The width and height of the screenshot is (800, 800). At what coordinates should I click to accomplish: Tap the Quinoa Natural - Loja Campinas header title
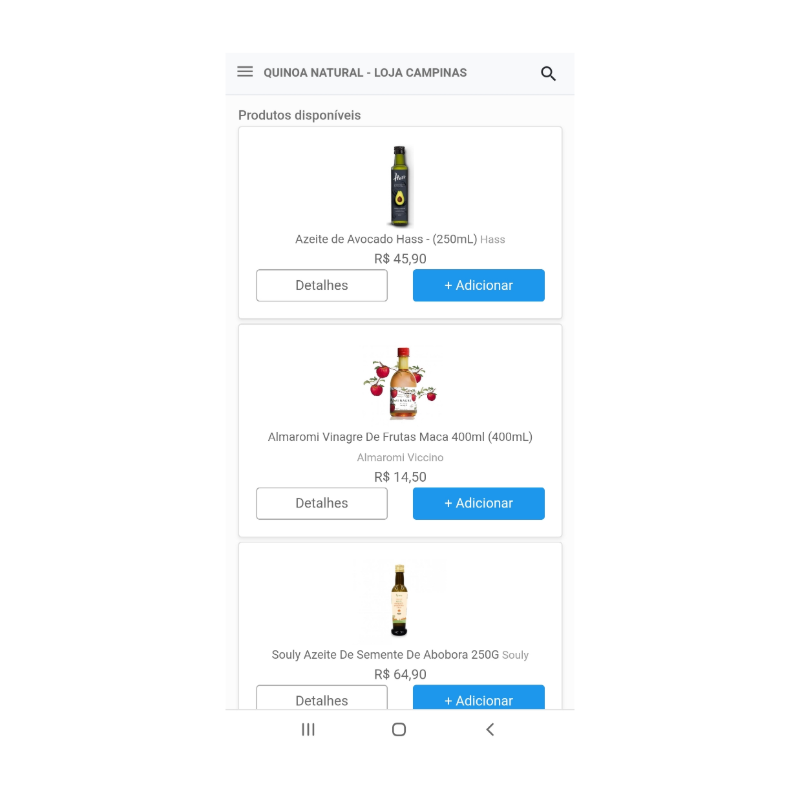click(x=365, y=73)
